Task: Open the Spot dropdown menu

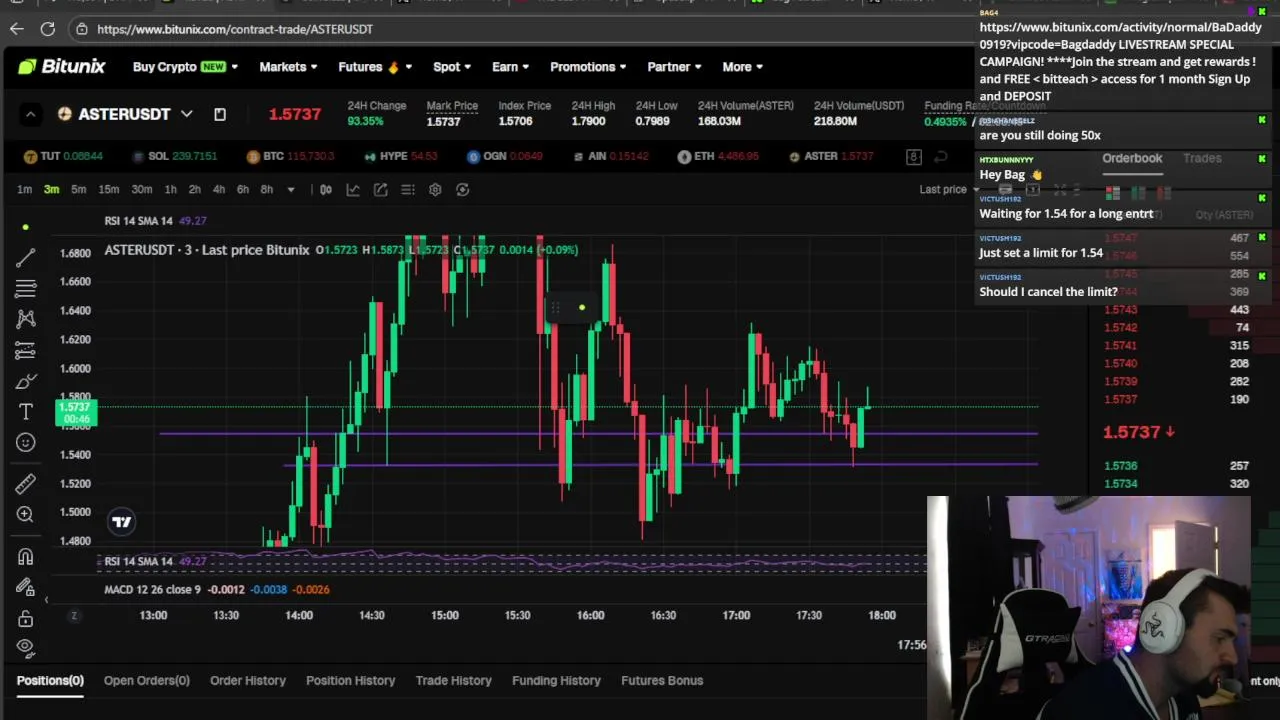Action: coord(452,67)
